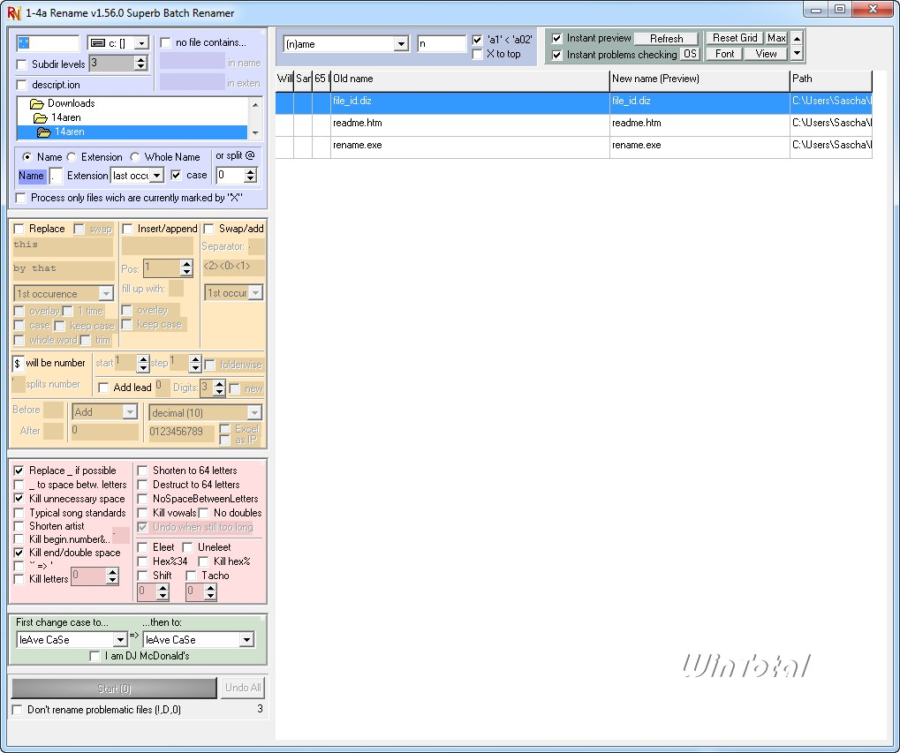
Task: Enable the Add lead checkbox
Action: 103,388
